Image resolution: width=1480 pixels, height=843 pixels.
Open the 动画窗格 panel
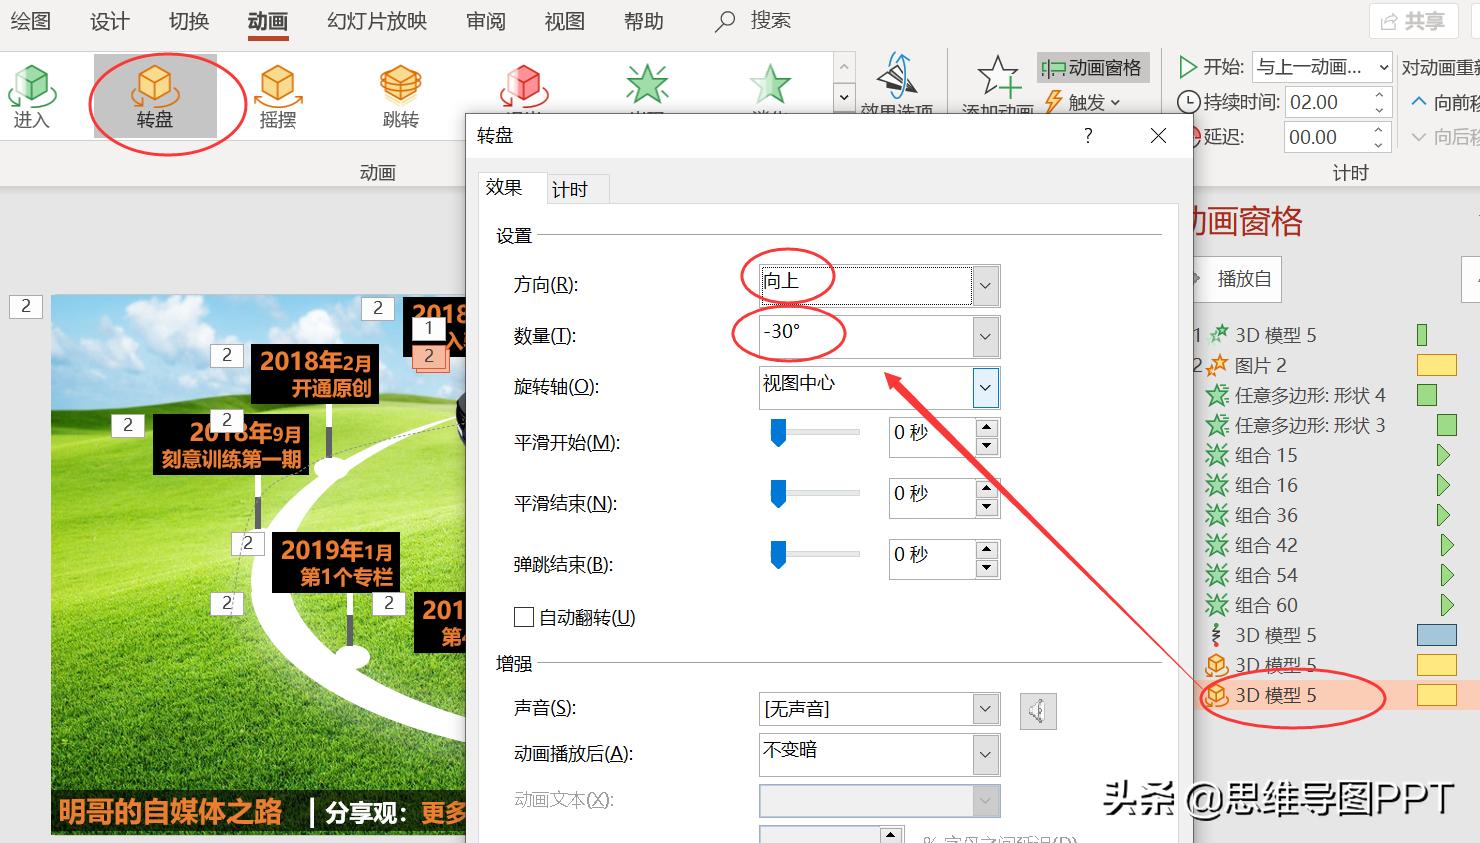click(x=1093, y=67)
